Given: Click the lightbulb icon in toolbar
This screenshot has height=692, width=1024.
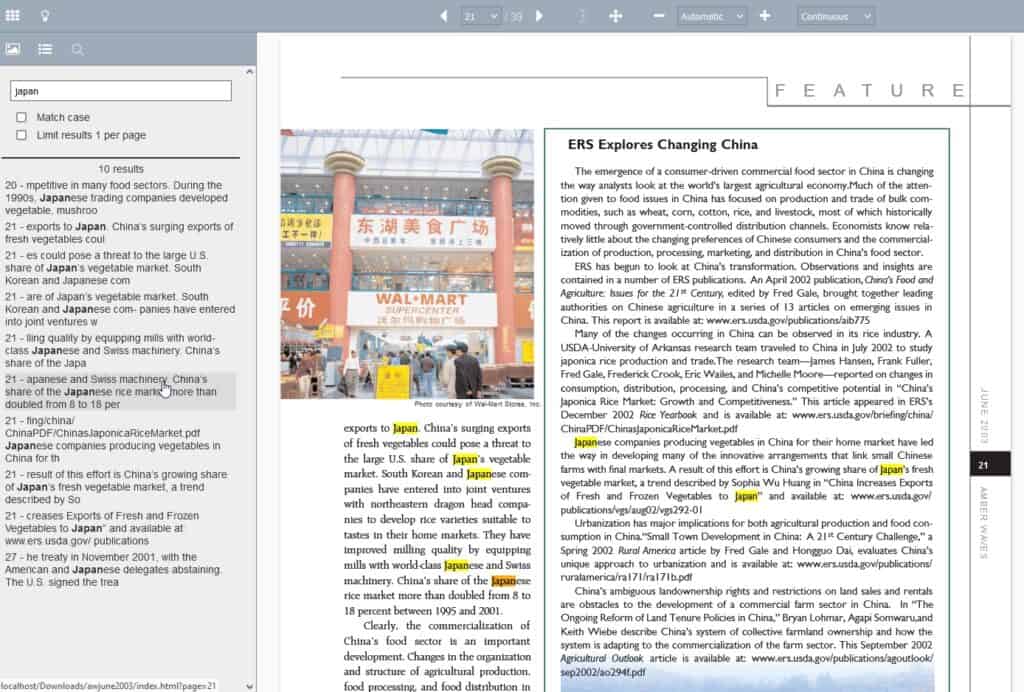Looking at the screenshot, I should (x=44, y=16).
